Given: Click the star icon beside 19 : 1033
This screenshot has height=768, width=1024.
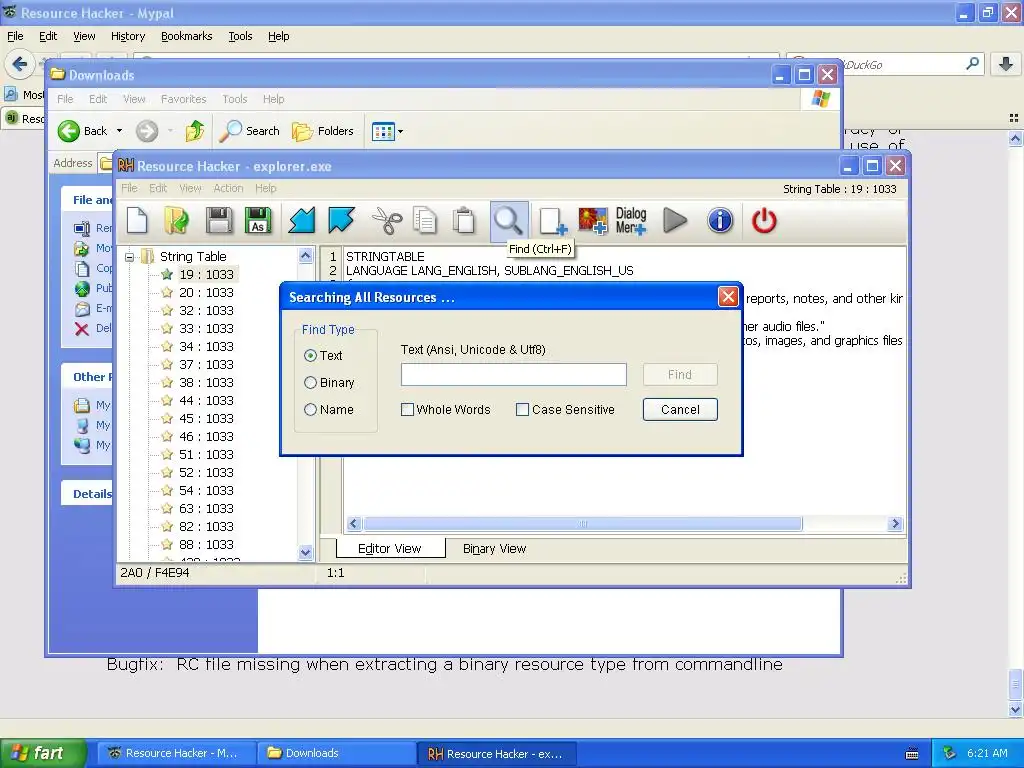Looking at the screenshot, I should [167, 274].
